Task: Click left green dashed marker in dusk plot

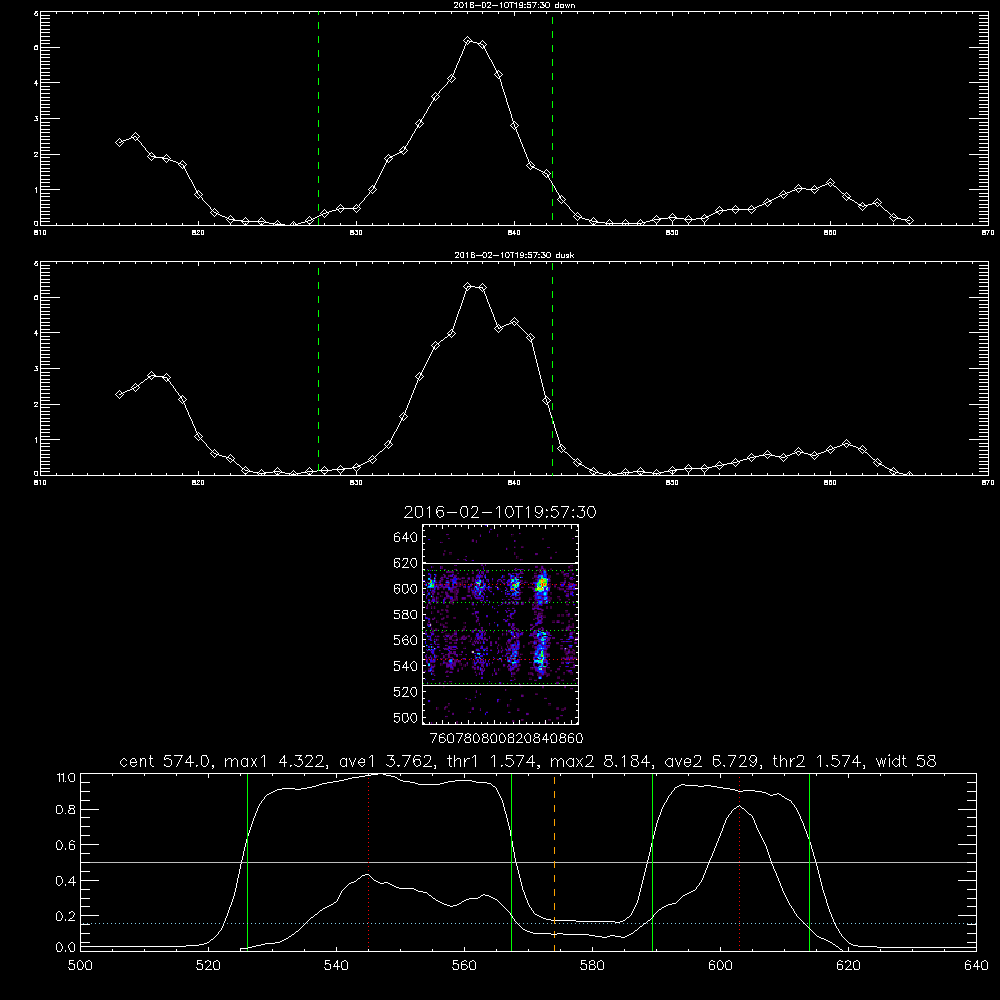Action: point(318,368)
